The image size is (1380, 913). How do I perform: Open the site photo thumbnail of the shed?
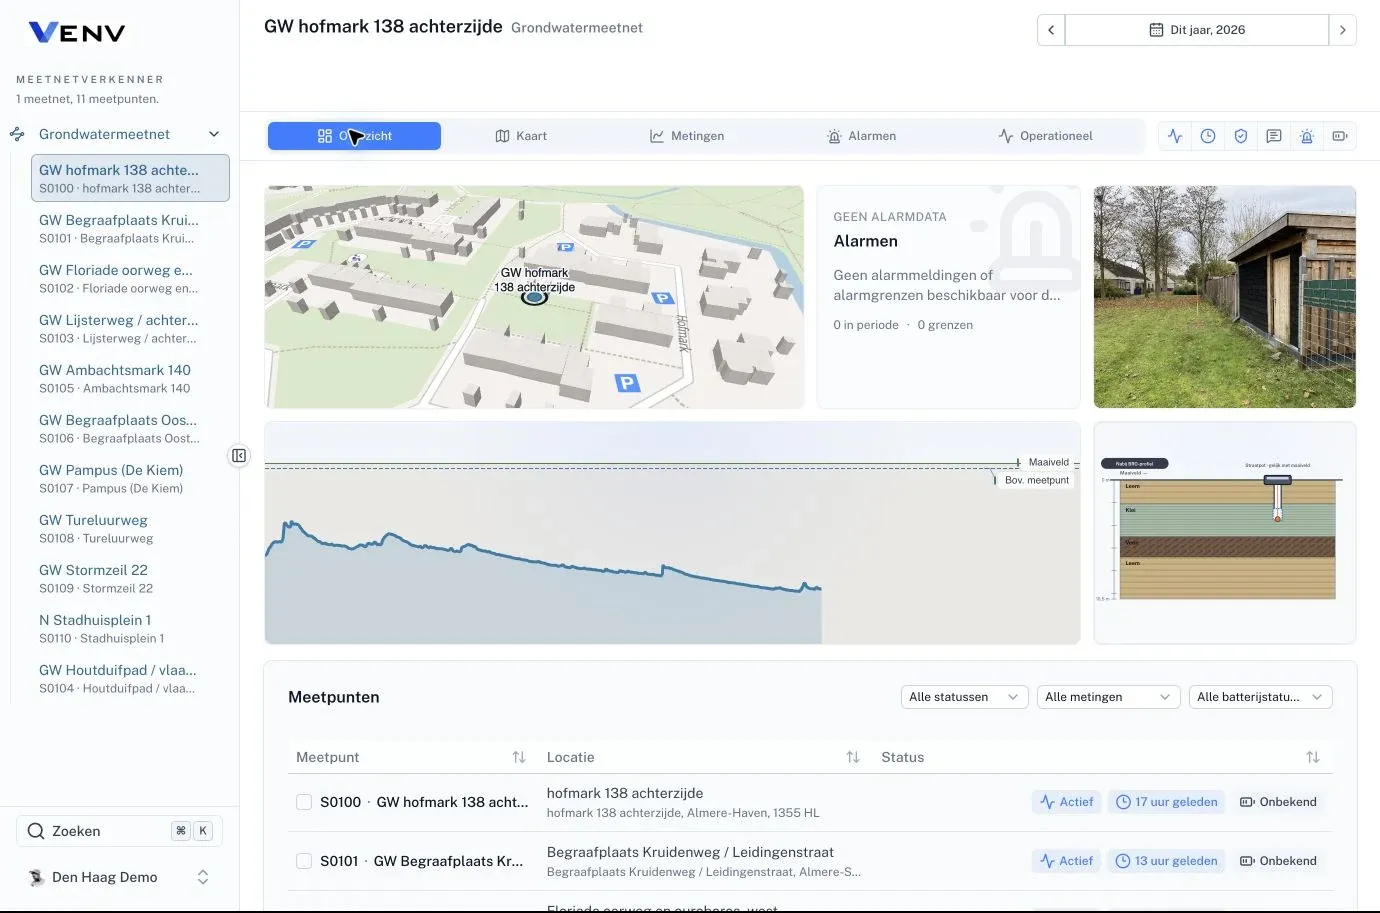[x=1225, y=297]
